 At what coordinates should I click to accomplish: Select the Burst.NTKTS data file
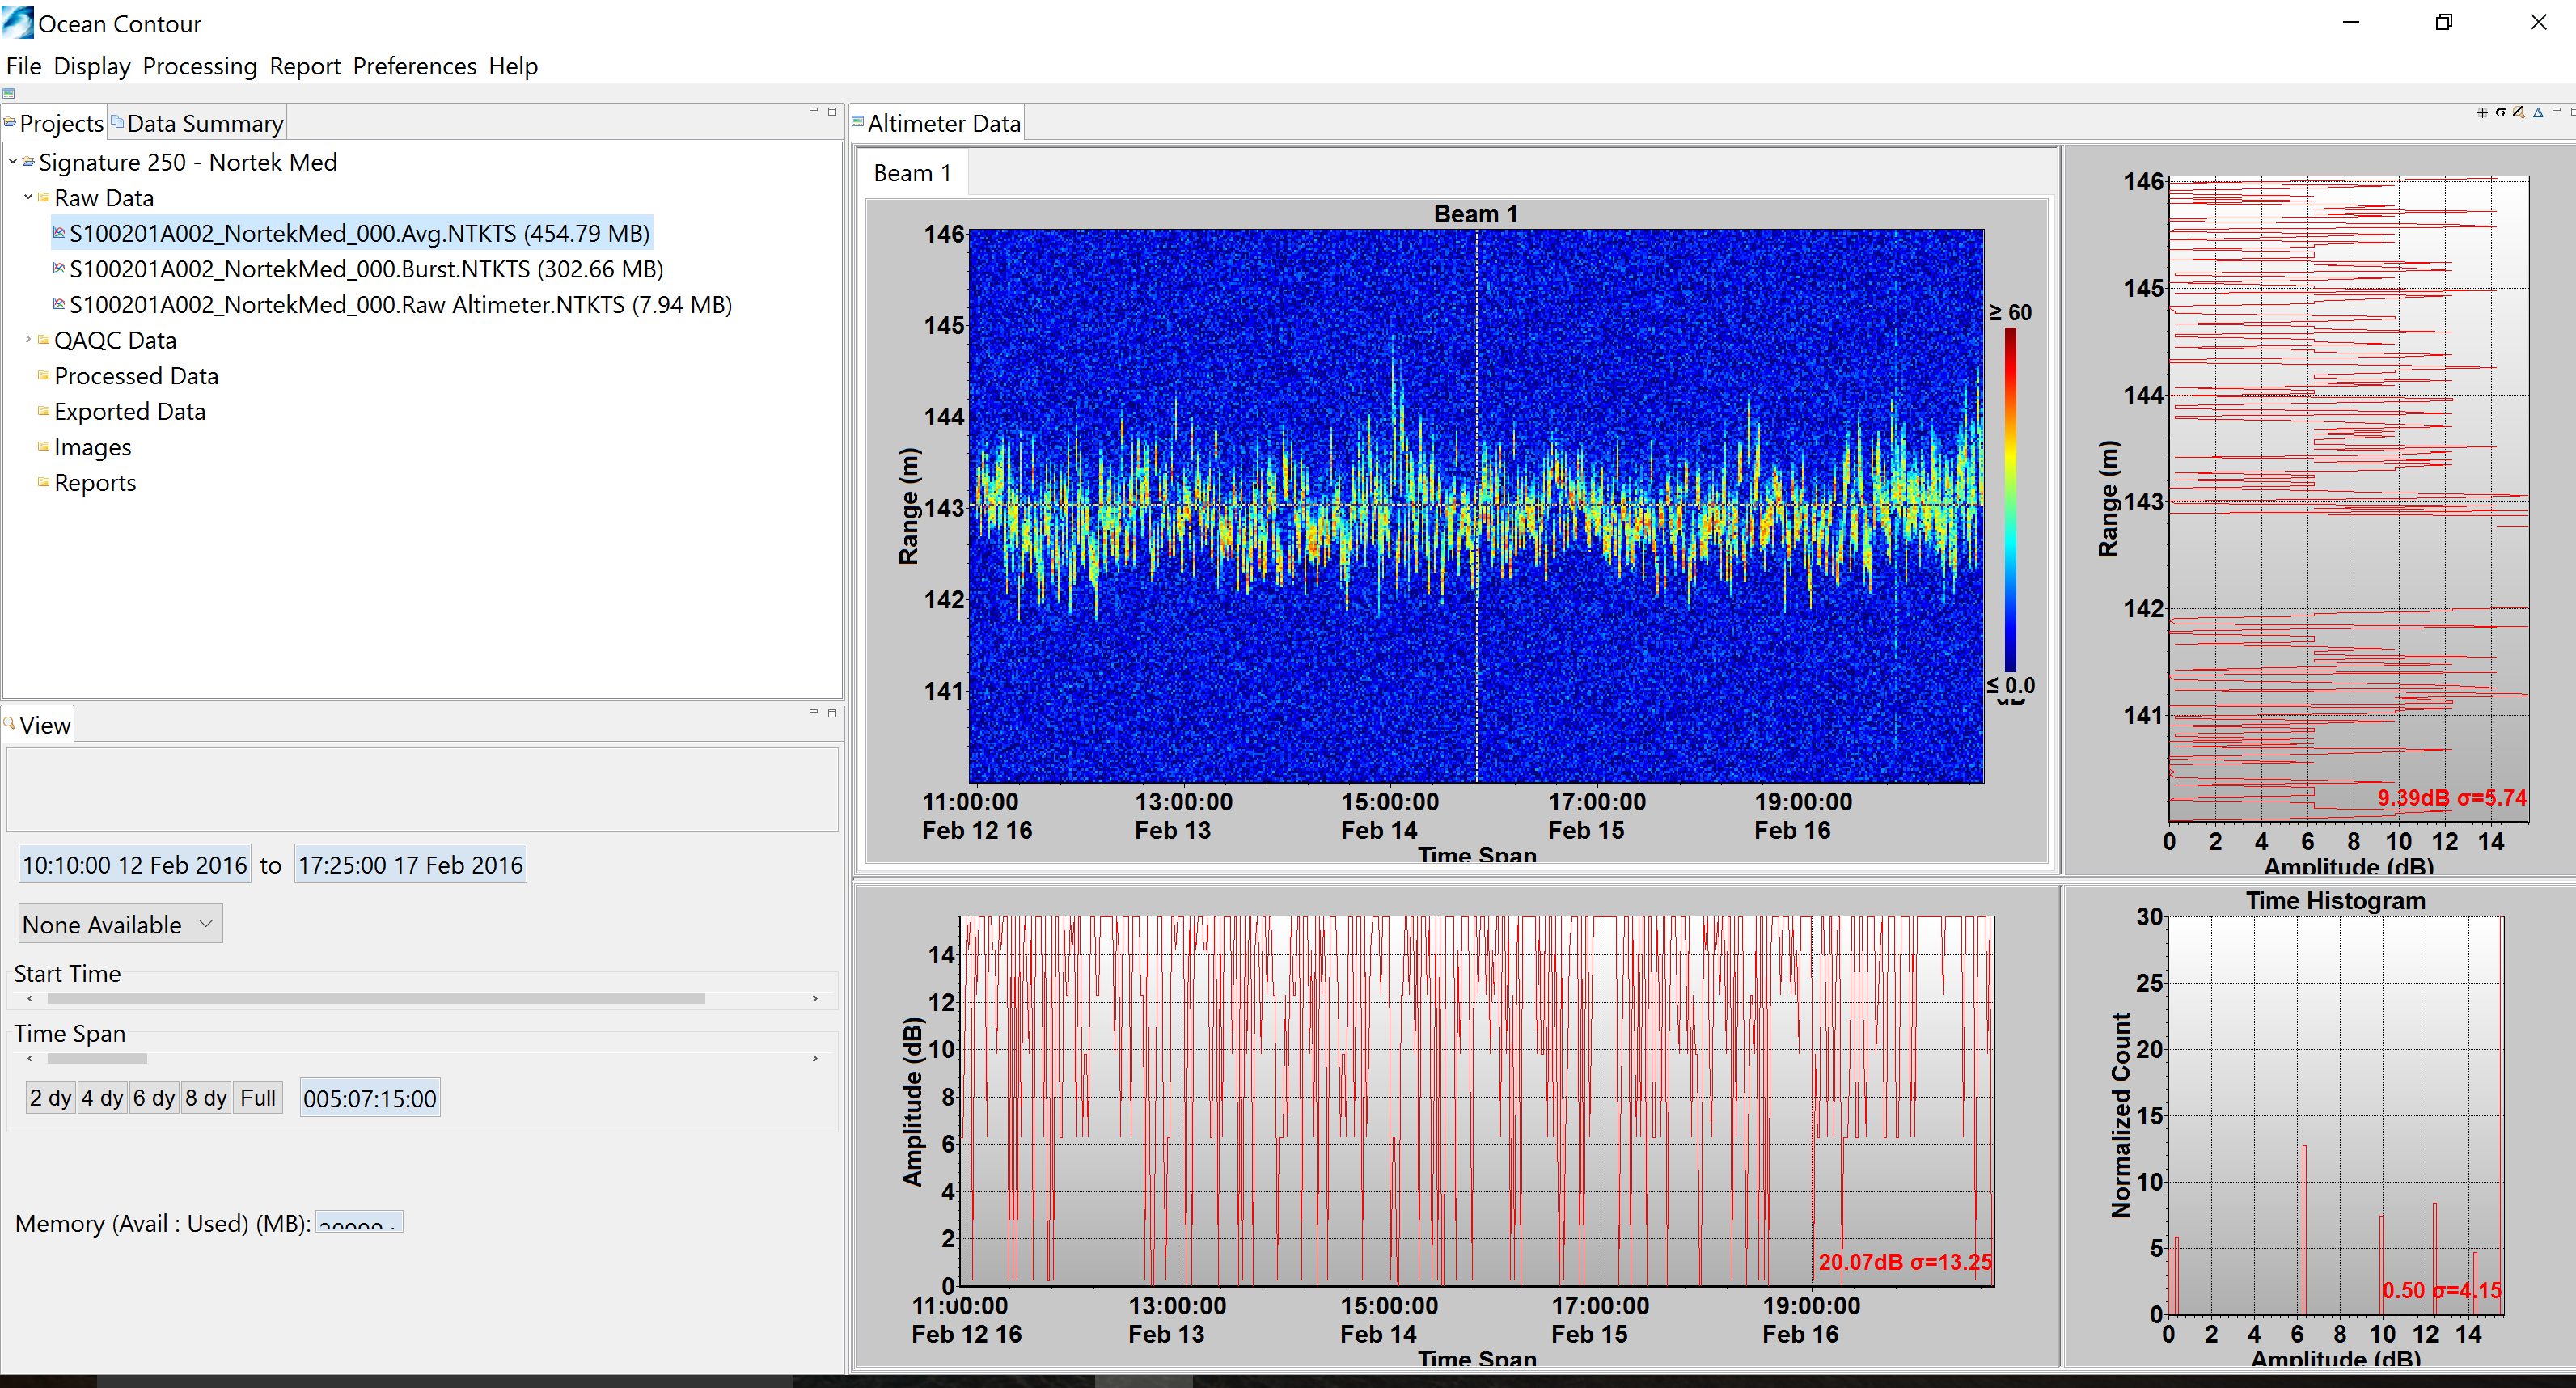366,269
